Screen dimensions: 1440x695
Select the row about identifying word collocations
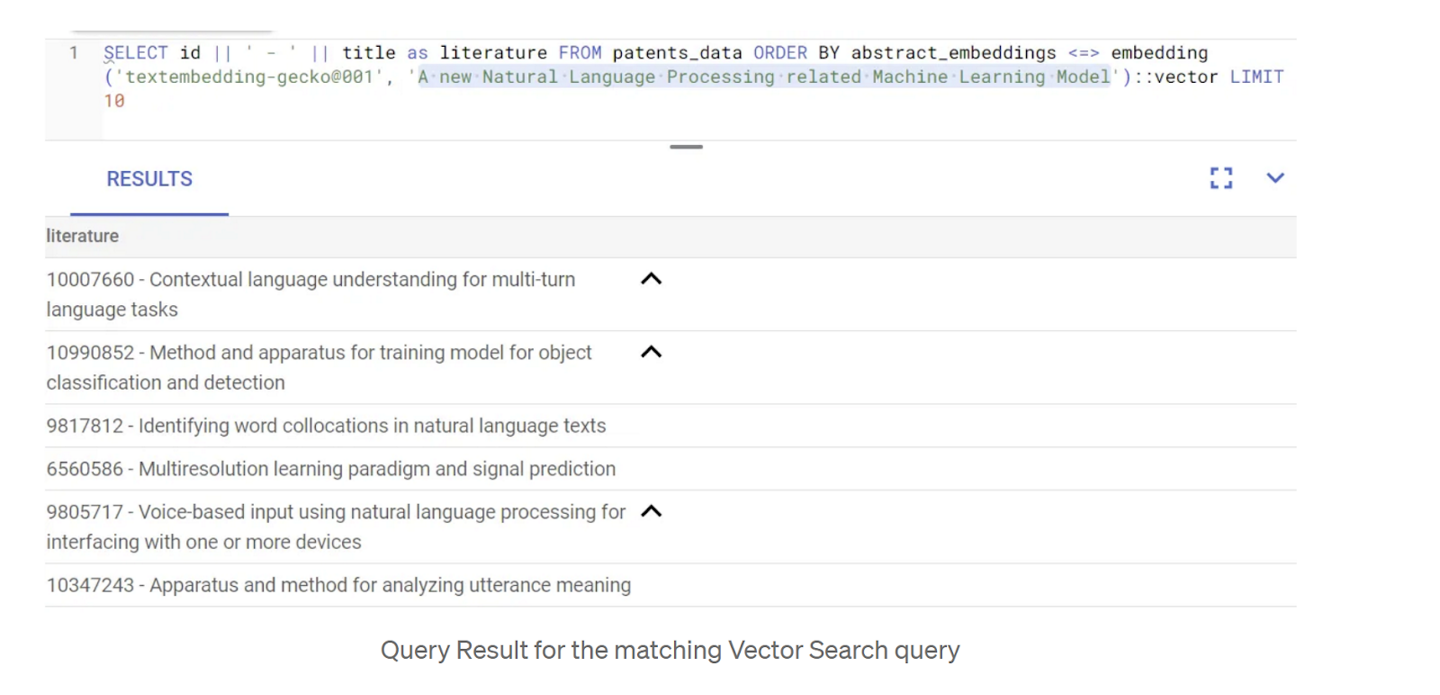coord(325,426)
